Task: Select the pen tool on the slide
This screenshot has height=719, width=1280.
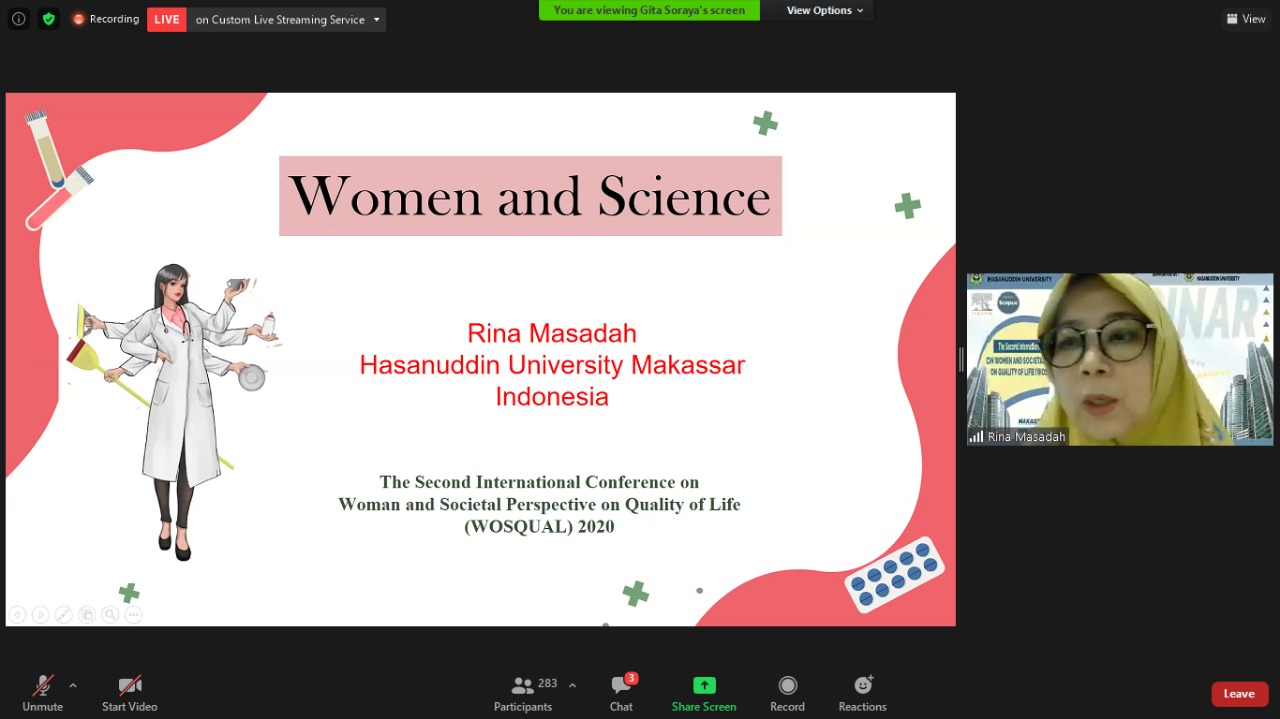Action: 63,615
